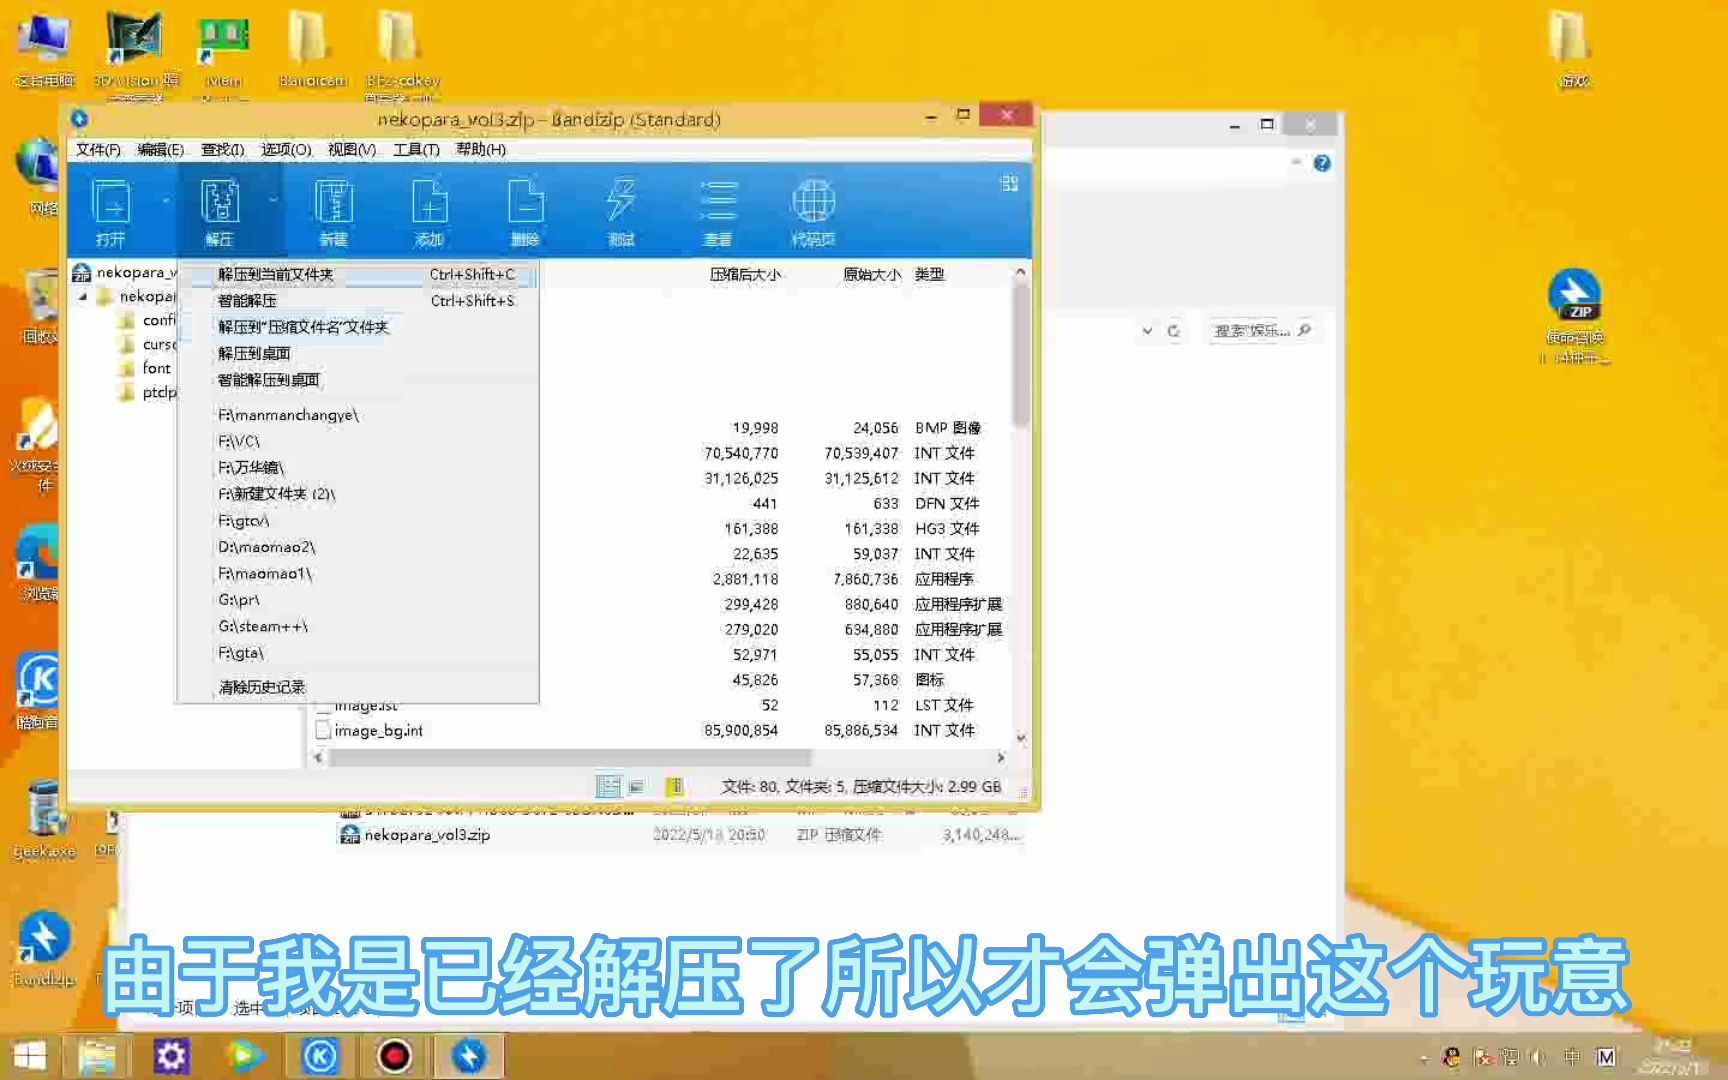Open File Explorer from the taskbar
This screenshot has width=1728, height=1080.
98,1056
